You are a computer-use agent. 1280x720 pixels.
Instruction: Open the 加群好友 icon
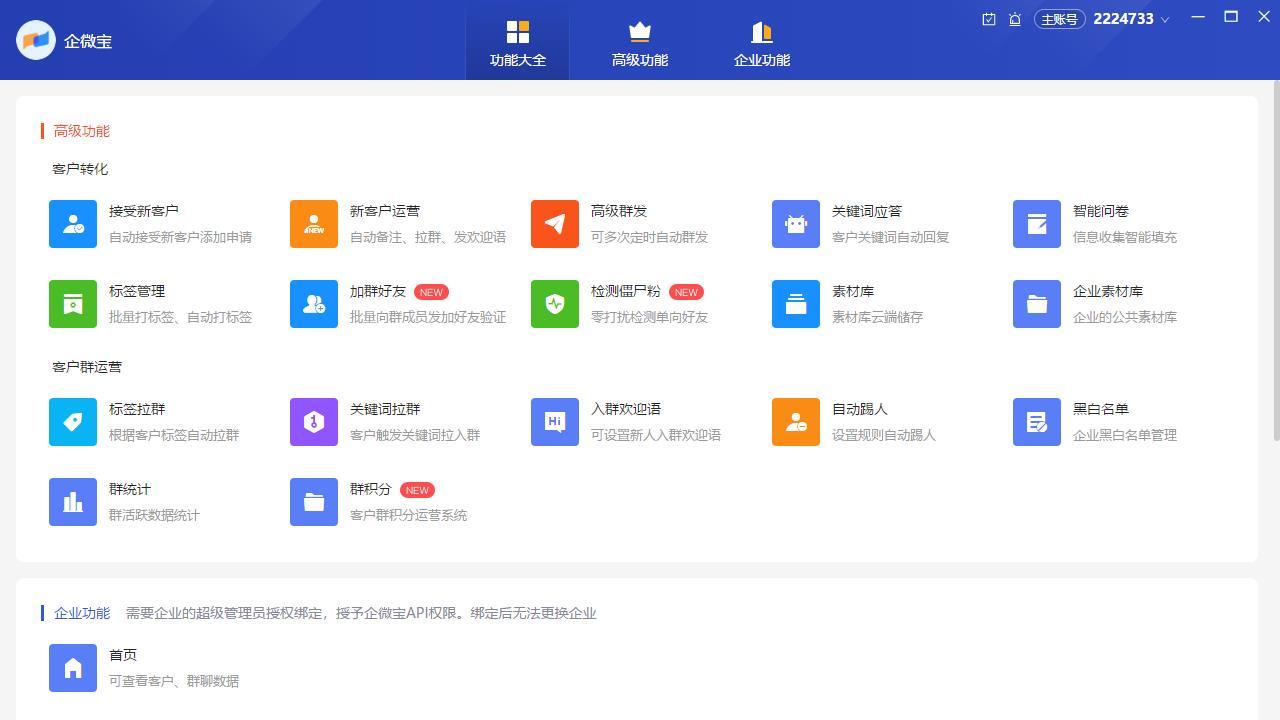pyautogui.click(x=314, y=304)
